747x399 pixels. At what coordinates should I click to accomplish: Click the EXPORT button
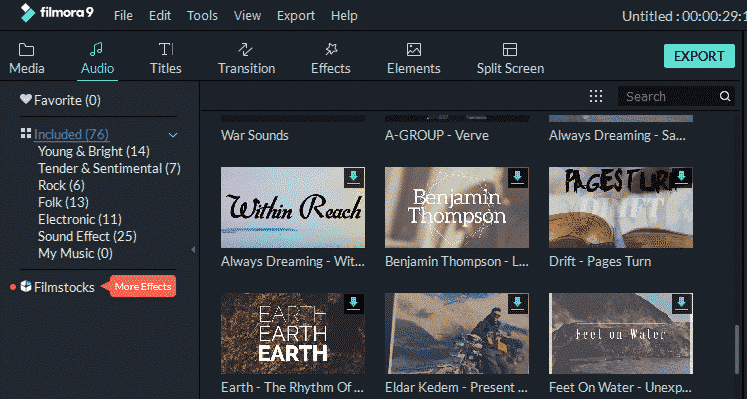click(x=699, y=56)
